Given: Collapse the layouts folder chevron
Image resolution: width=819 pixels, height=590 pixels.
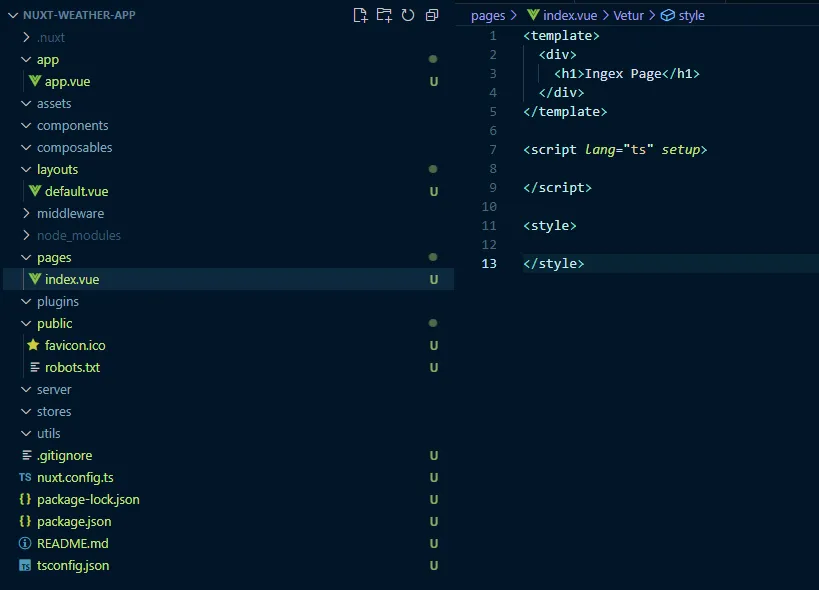Looking at the screenshot, I should click(x=26, y=169).
